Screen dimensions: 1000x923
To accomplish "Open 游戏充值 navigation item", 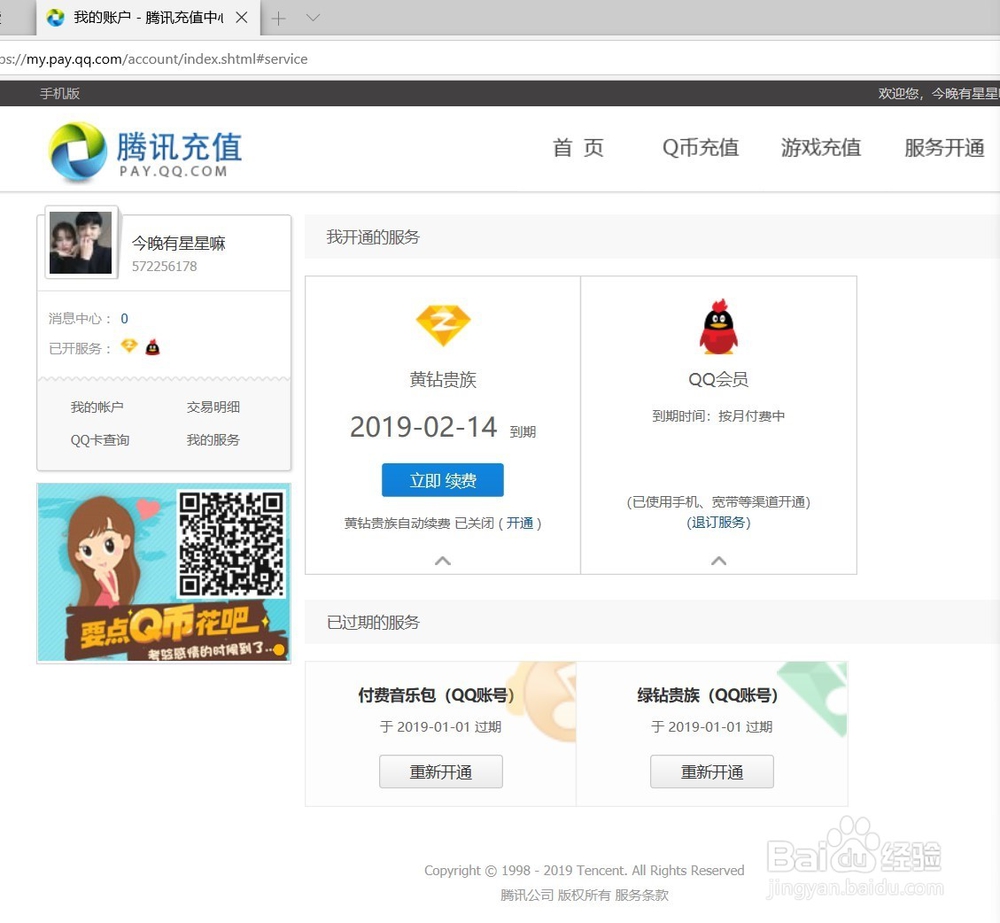I will 821,147.
